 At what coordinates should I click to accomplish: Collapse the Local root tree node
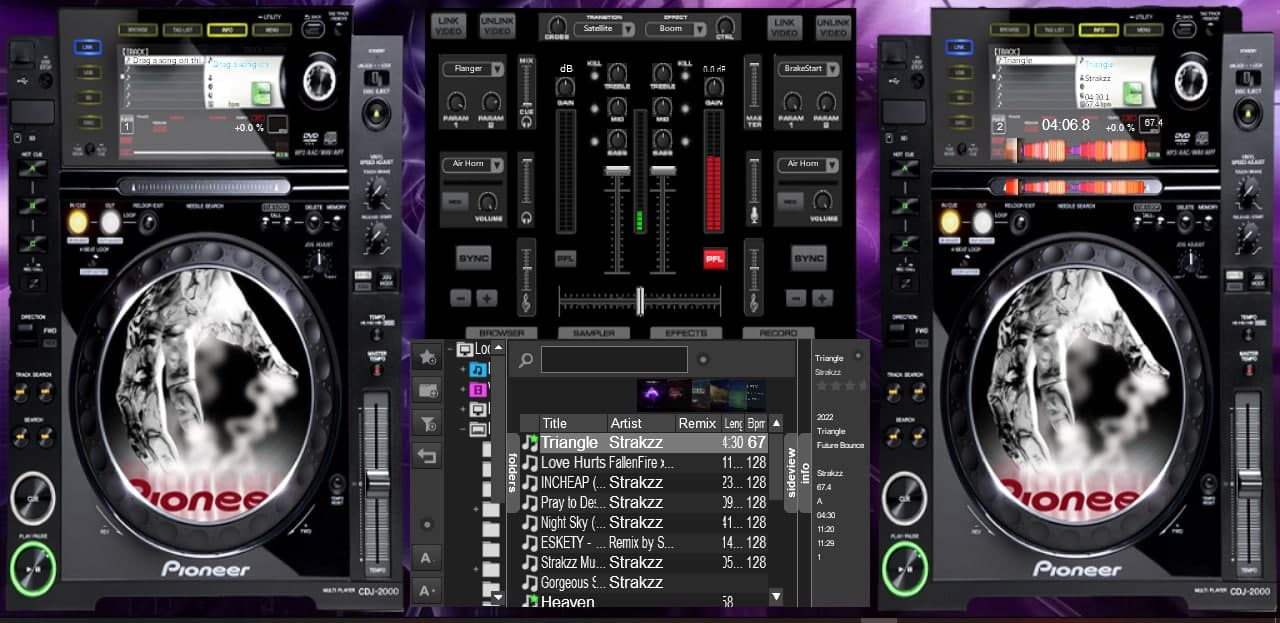[449, 350]
